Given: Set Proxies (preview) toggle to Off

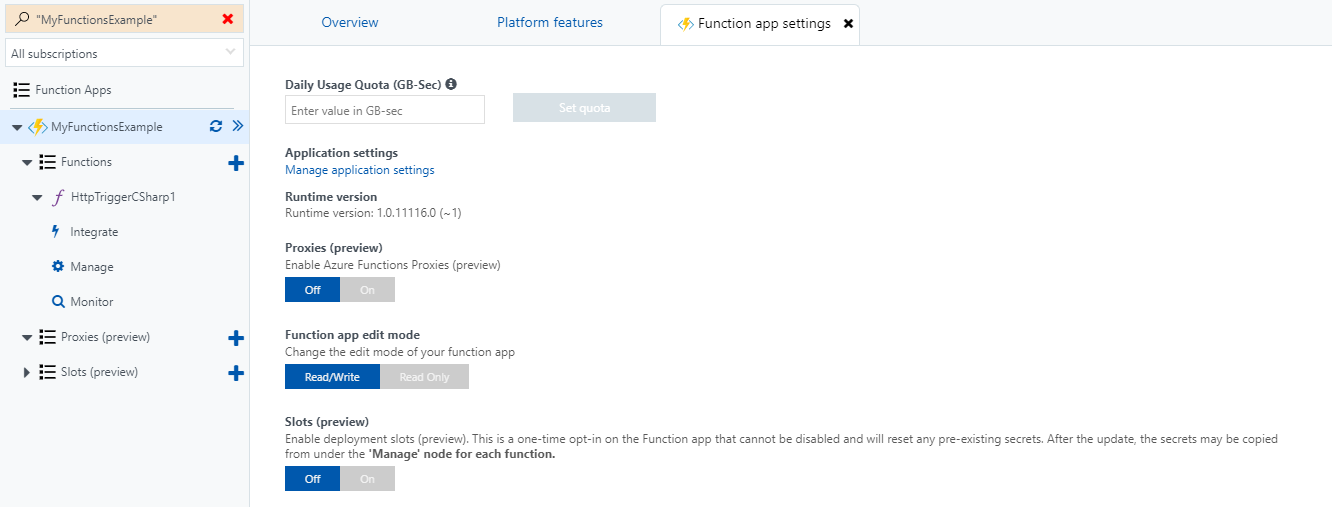Looking at the screenshot, I should pyautogui.click(x=312, y=290).
